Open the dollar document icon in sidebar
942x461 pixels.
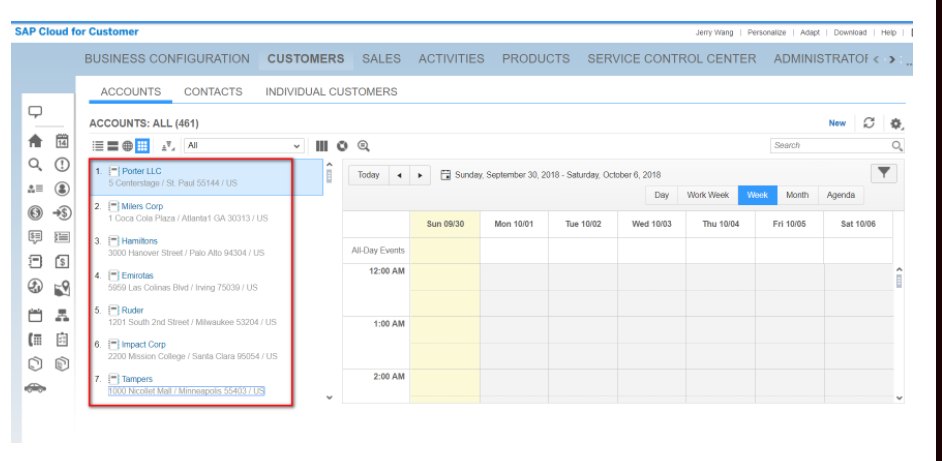pos(62,261)
